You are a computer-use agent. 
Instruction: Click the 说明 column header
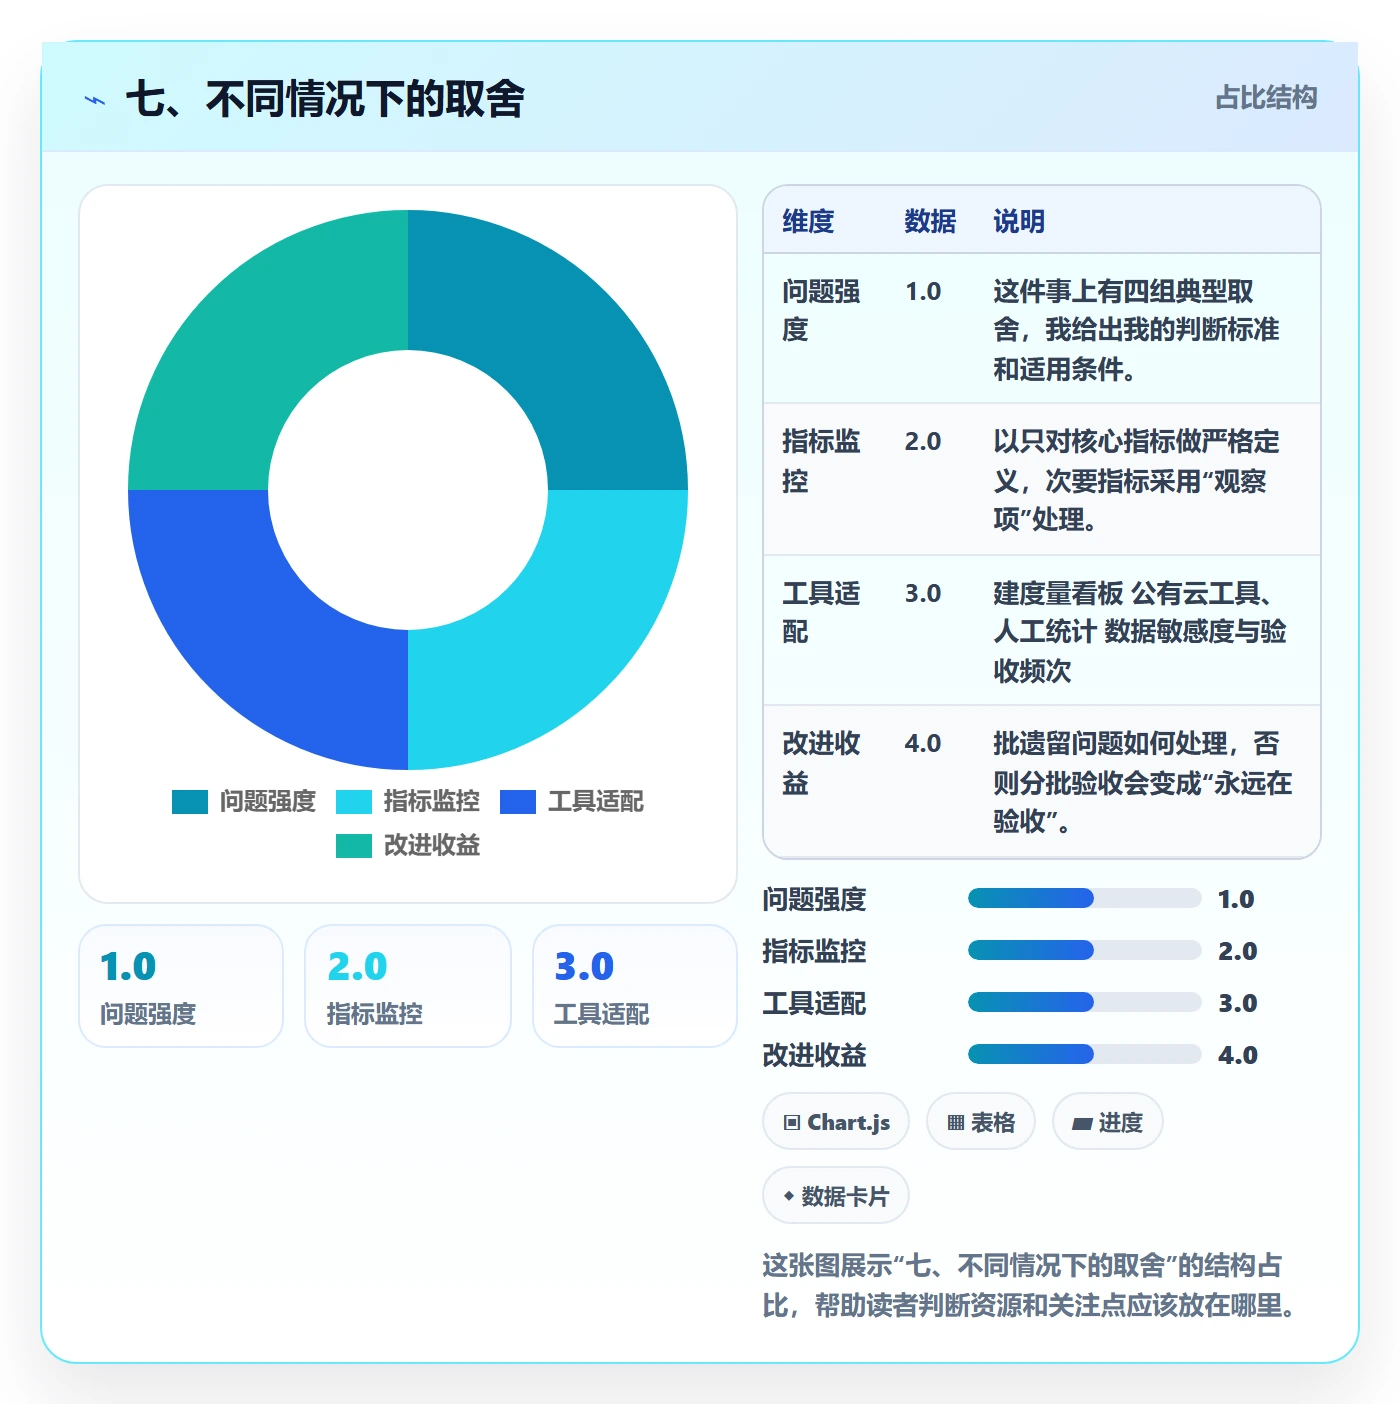coord(1019,221)
